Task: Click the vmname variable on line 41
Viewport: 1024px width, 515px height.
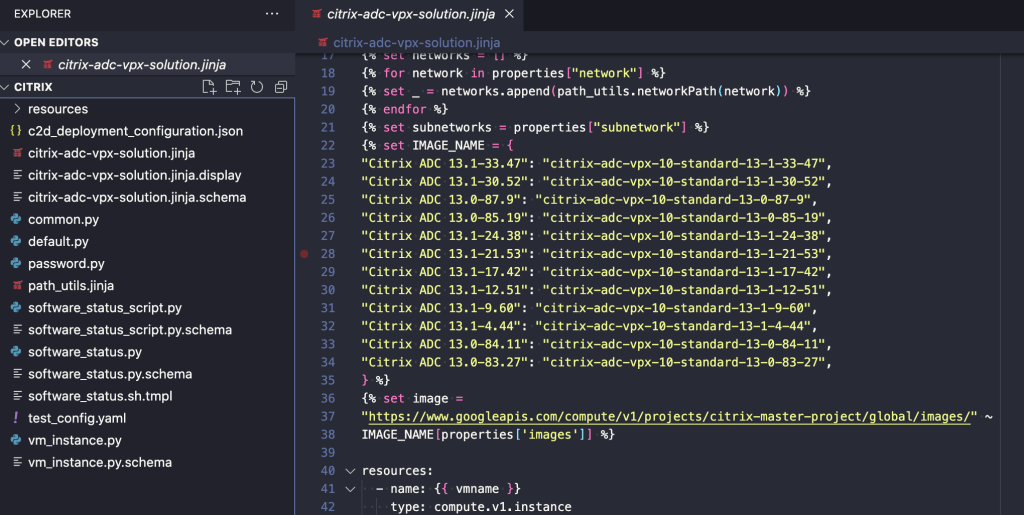Action: 477,489
